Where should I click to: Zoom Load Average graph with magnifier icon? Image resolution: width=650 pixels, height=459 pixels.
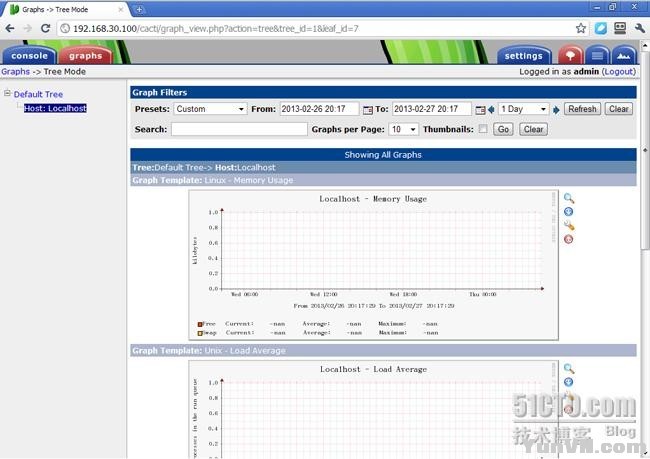click(569, 369)
